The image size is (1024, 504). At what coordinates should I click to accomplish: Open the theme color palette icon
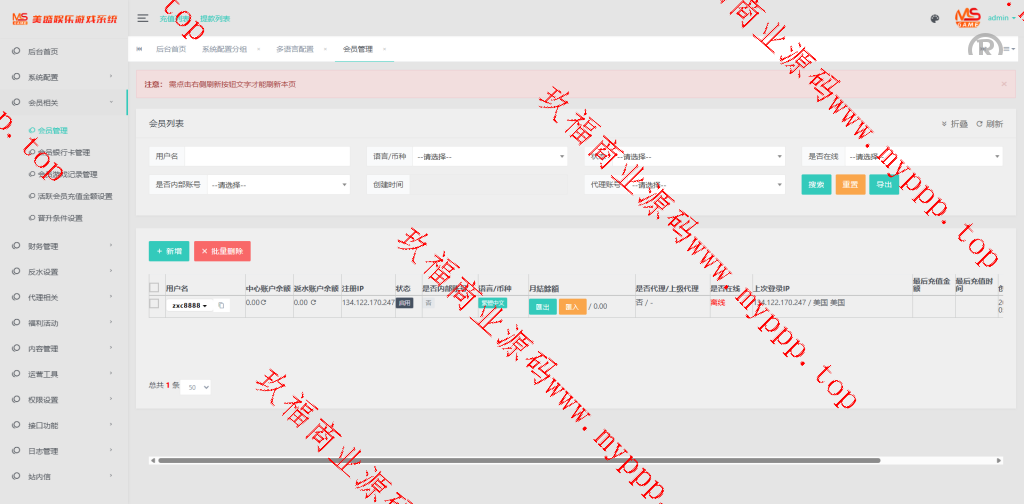click(x=935, y=18)
